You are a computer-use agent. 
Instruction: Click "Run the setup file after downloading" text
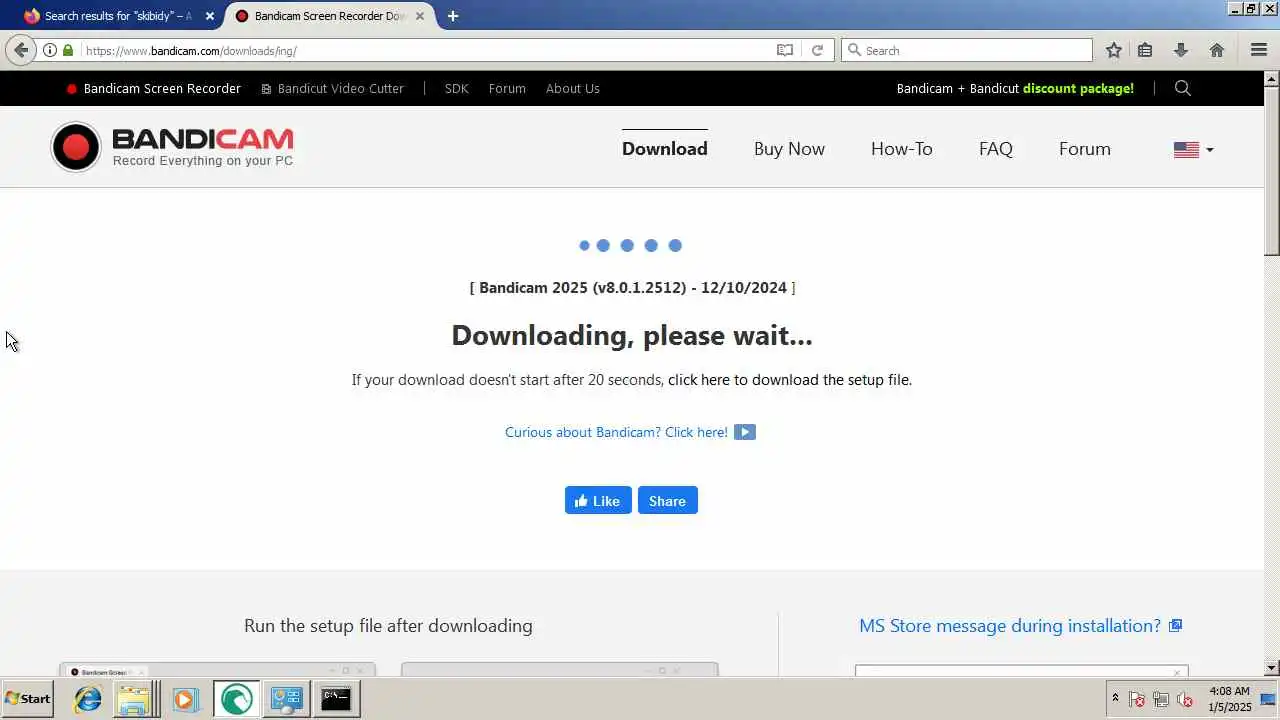click(x=388, y=626)
